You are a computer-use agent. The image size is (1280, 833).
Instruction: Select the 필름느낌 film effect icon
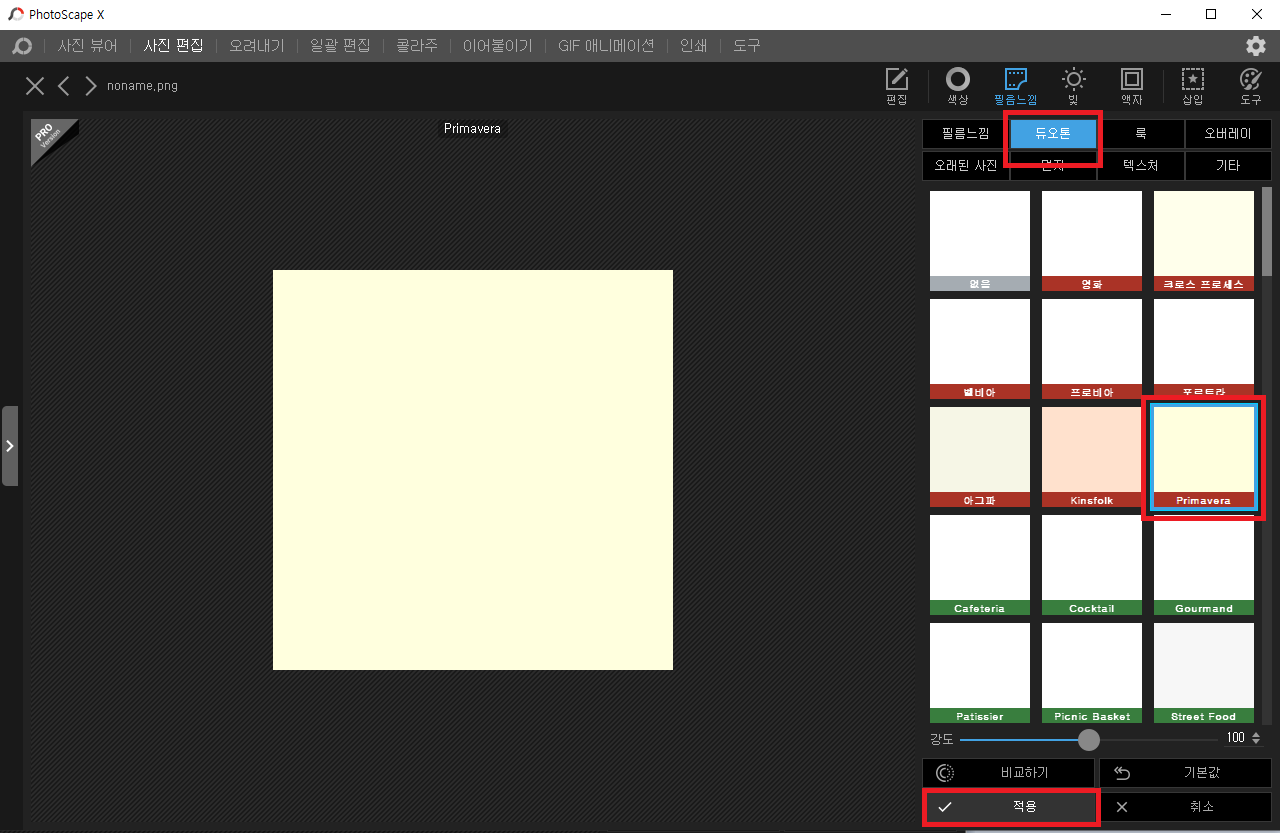(x=1016, y=86)
